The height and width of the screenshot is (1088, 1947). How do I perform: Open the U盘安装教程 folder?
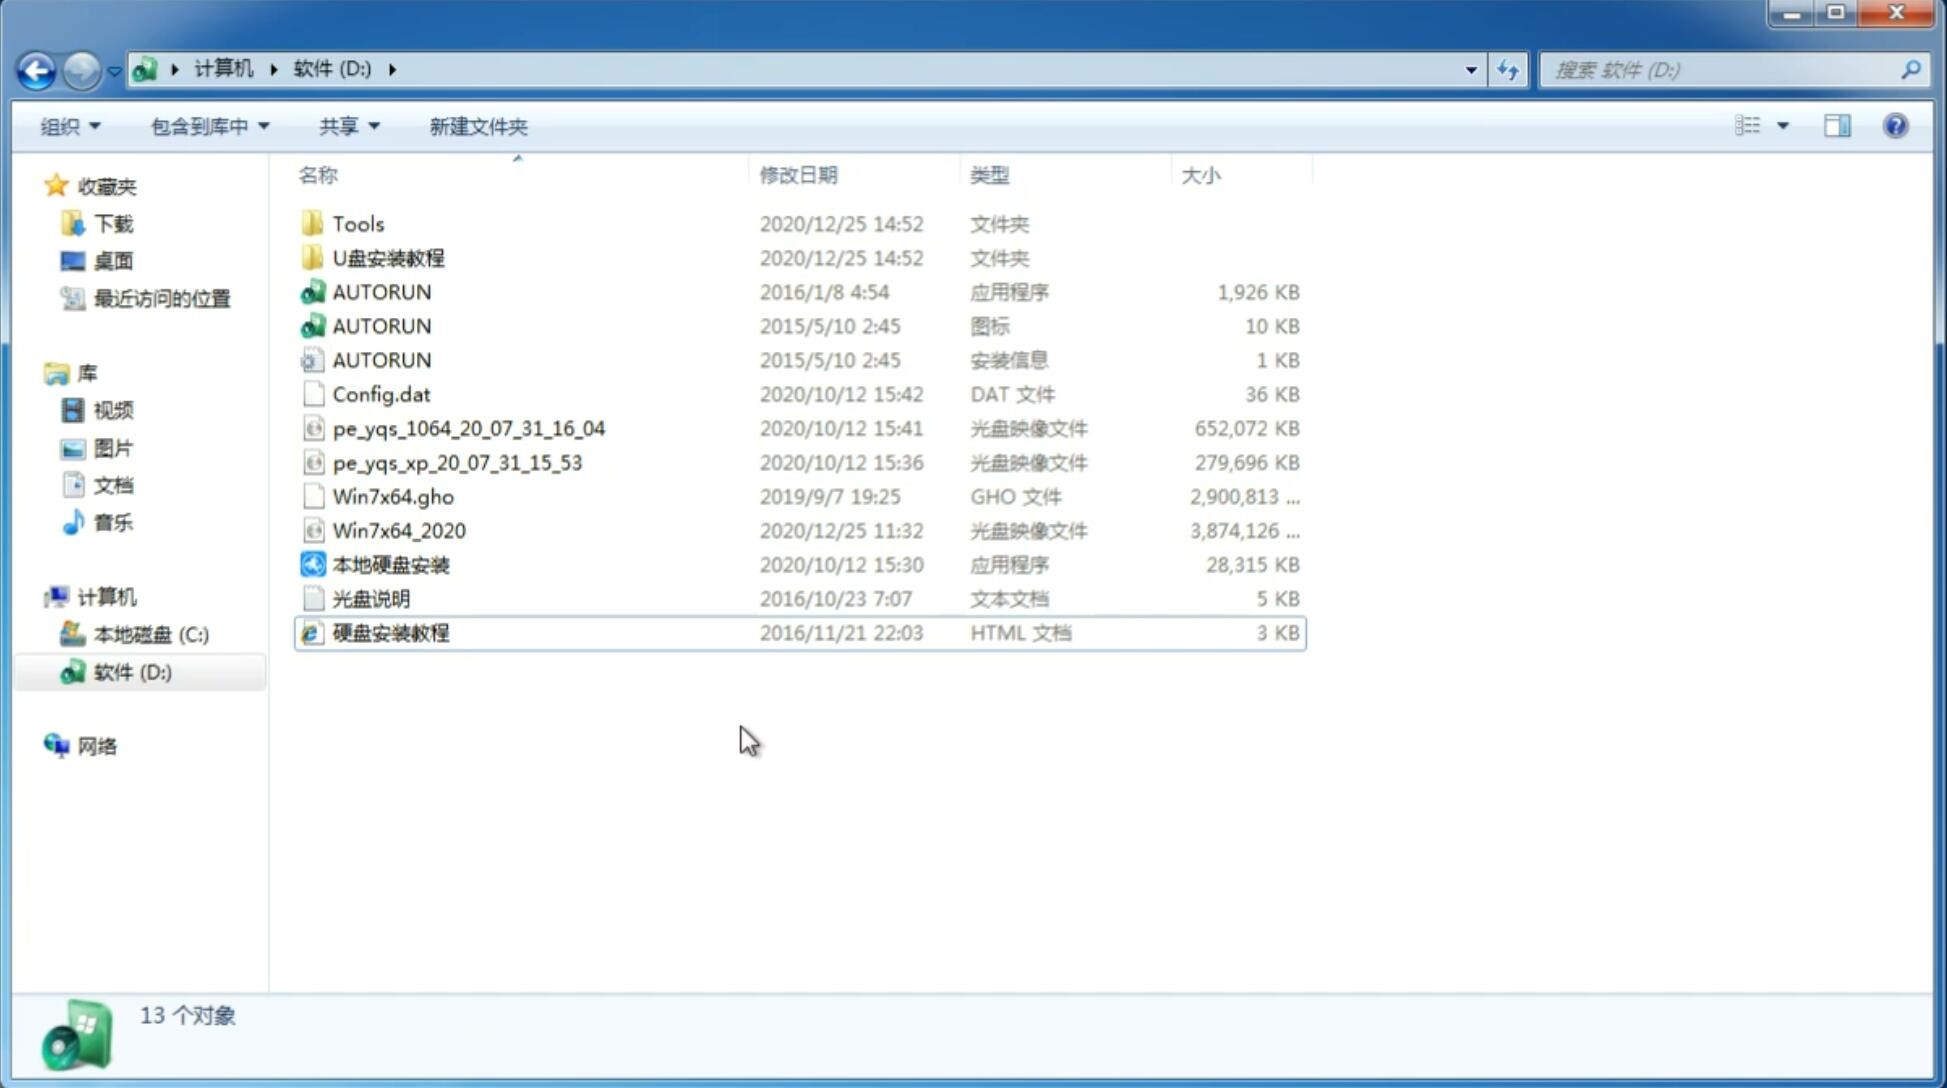(389, 257)
